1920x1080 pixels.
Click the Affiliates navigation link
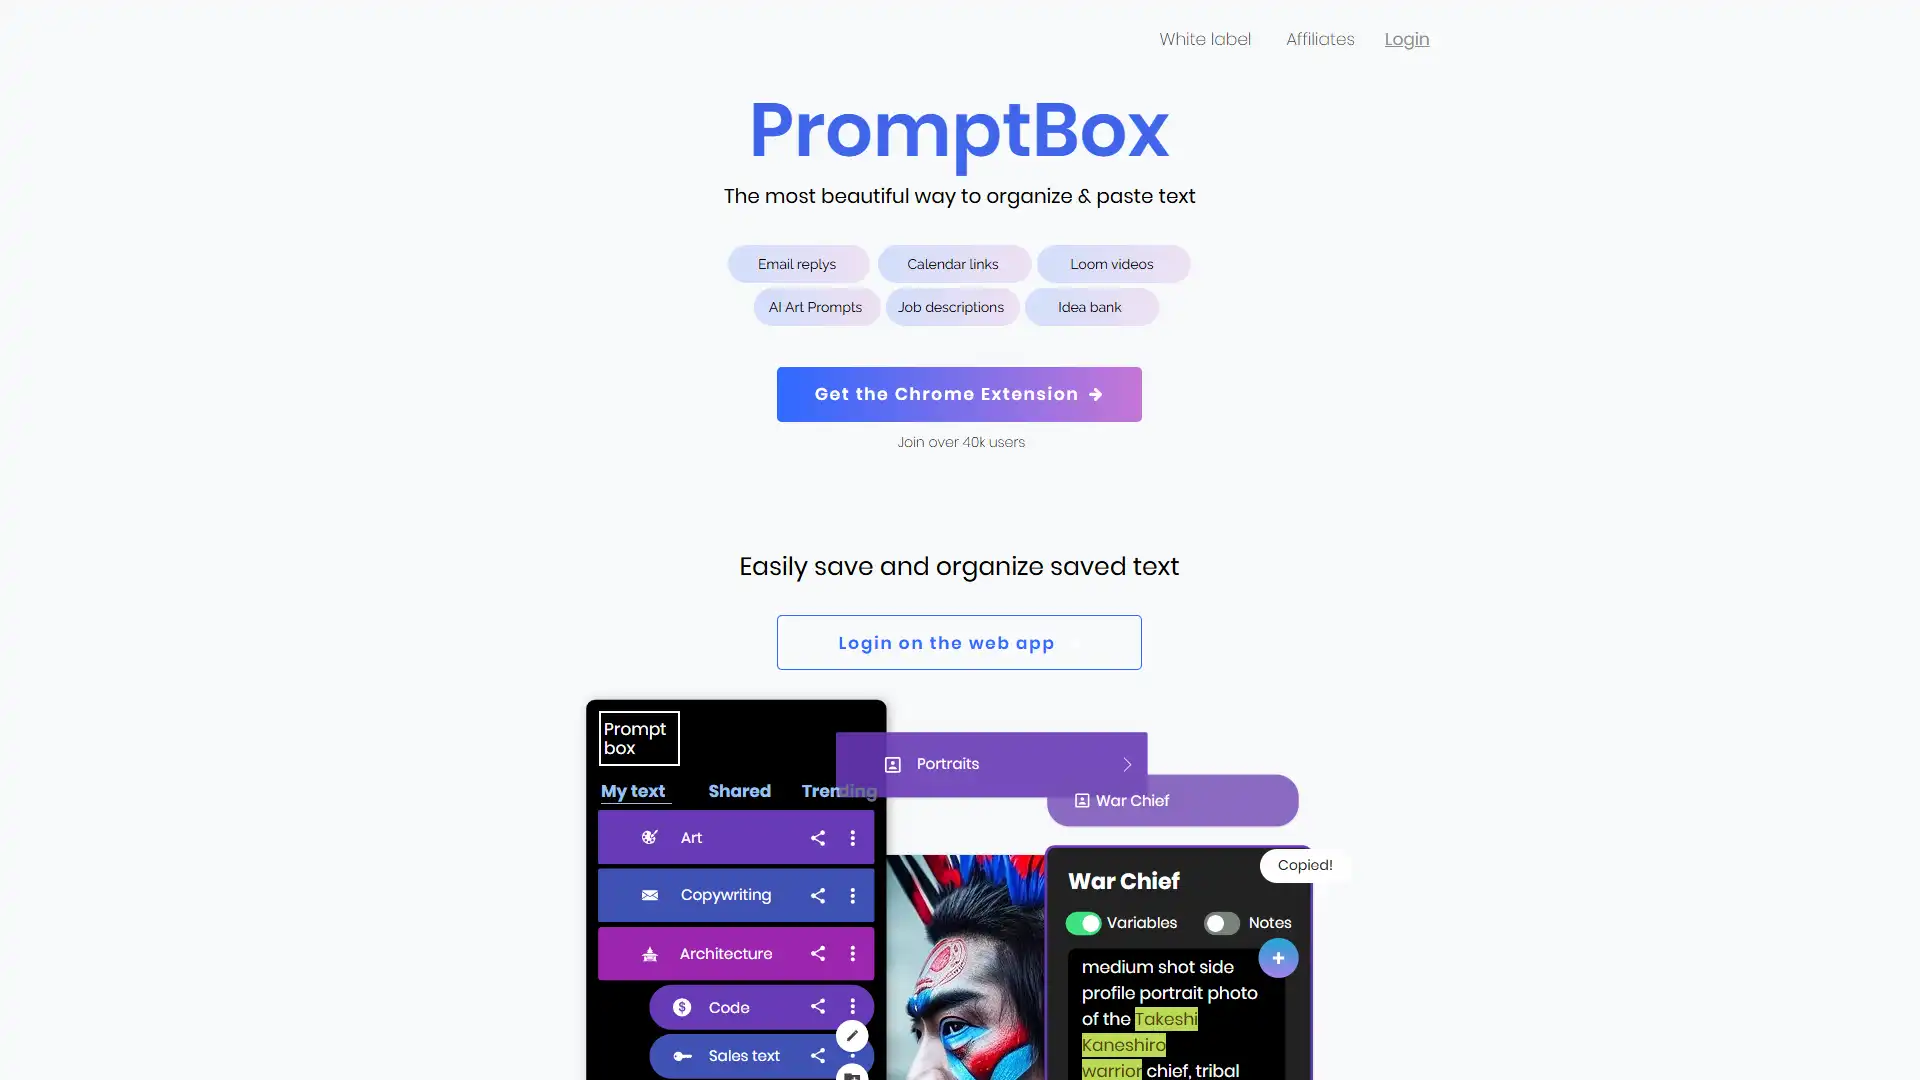tap(1320, 38)
